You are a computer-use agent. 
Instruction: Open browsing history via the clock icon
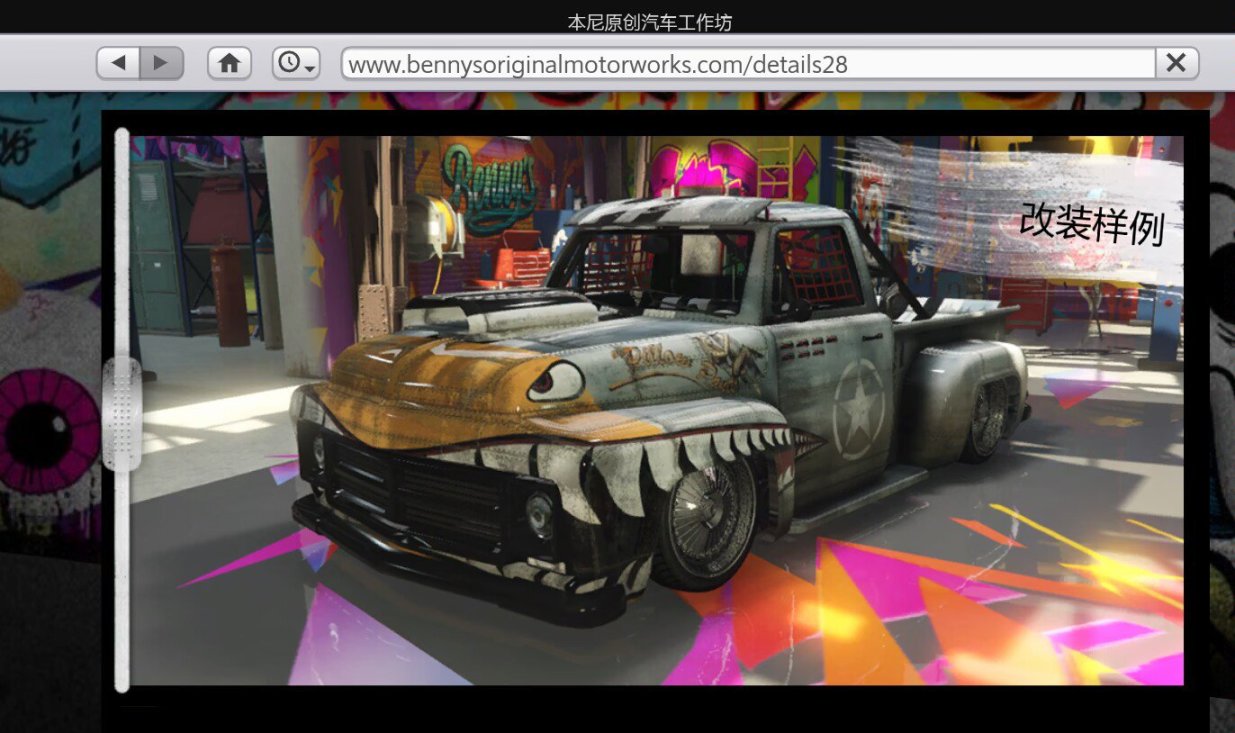coord(288,62)
